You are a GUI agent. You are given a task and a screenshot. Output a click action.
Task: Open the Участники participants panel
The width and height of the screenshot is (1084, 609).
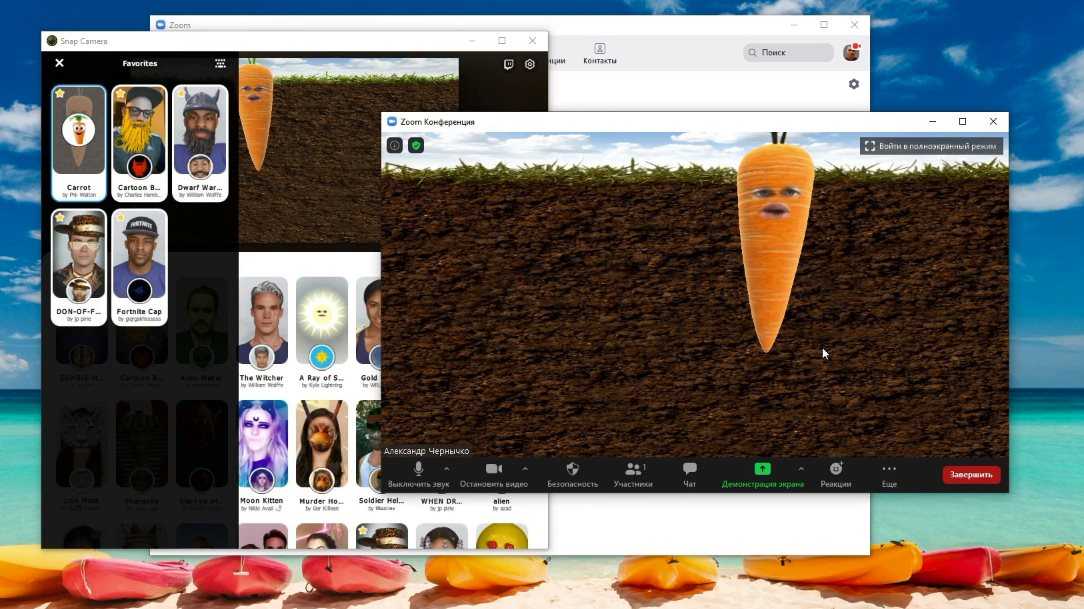point(633,474)
